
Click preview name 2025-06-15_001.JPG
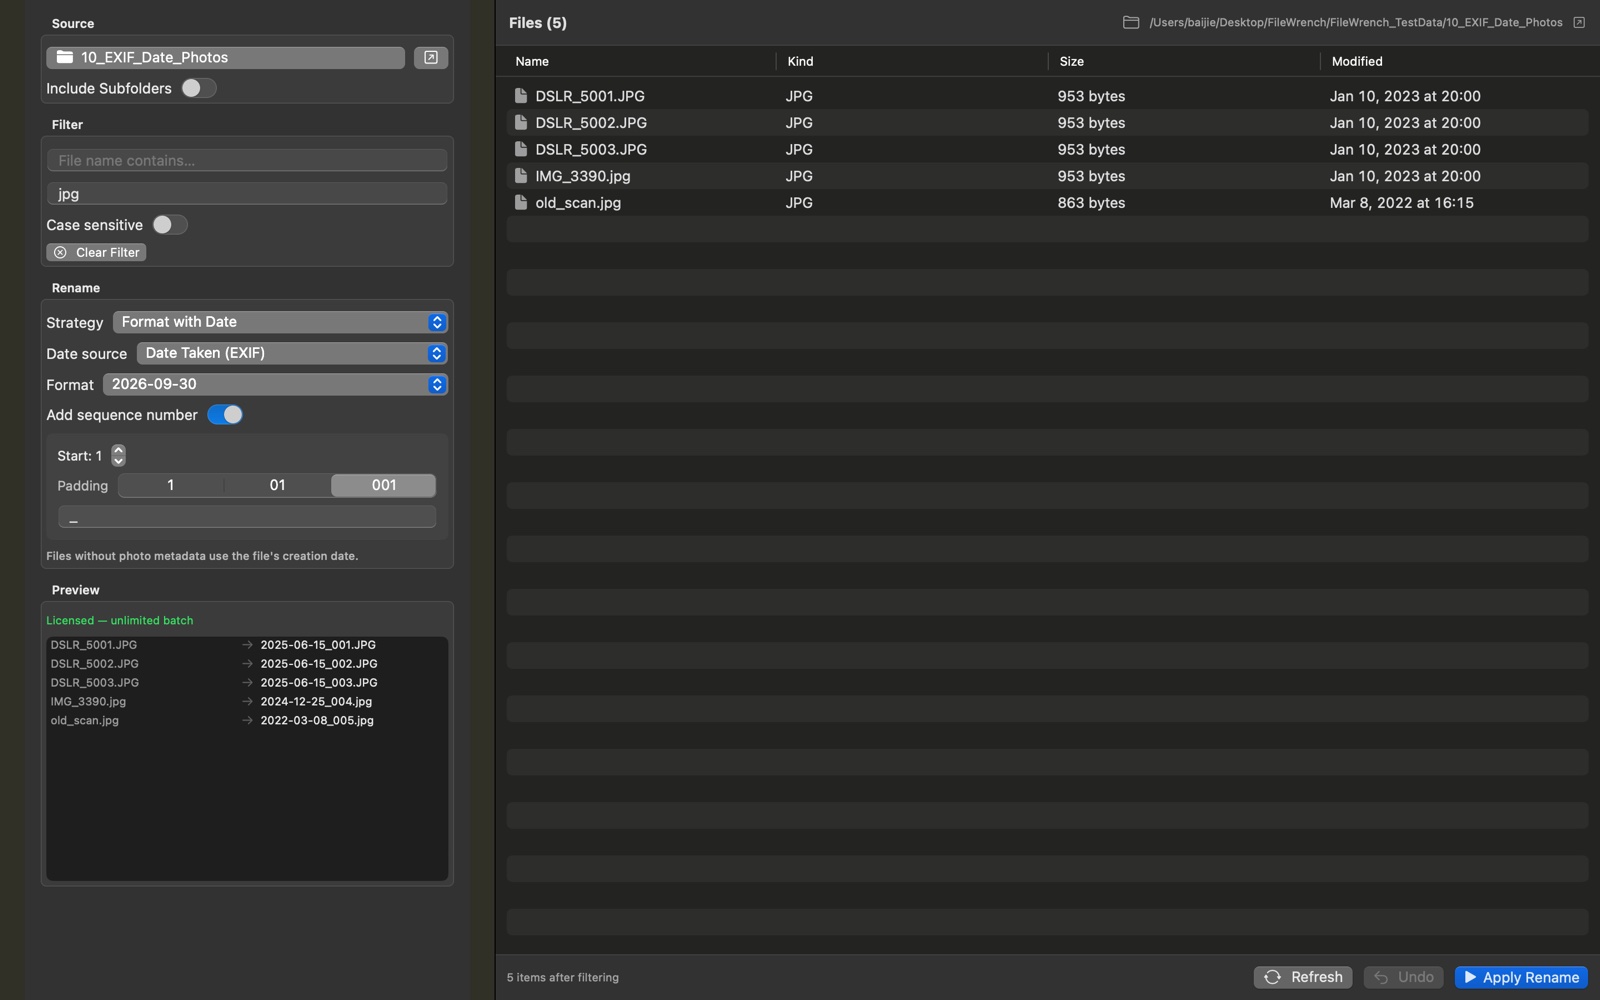pos(318,645)
